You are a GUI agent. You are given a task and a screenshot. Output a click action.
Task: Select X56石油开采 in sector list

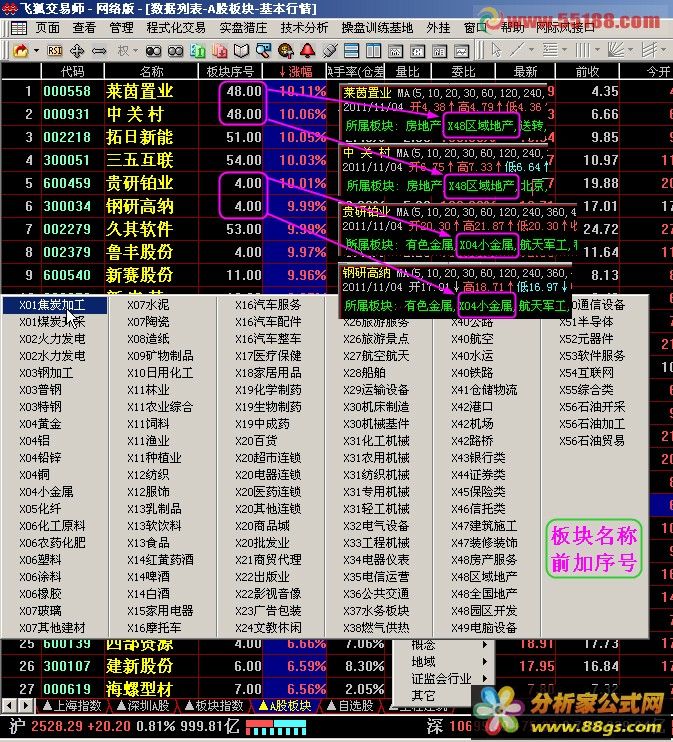click(x=592, y=407)
